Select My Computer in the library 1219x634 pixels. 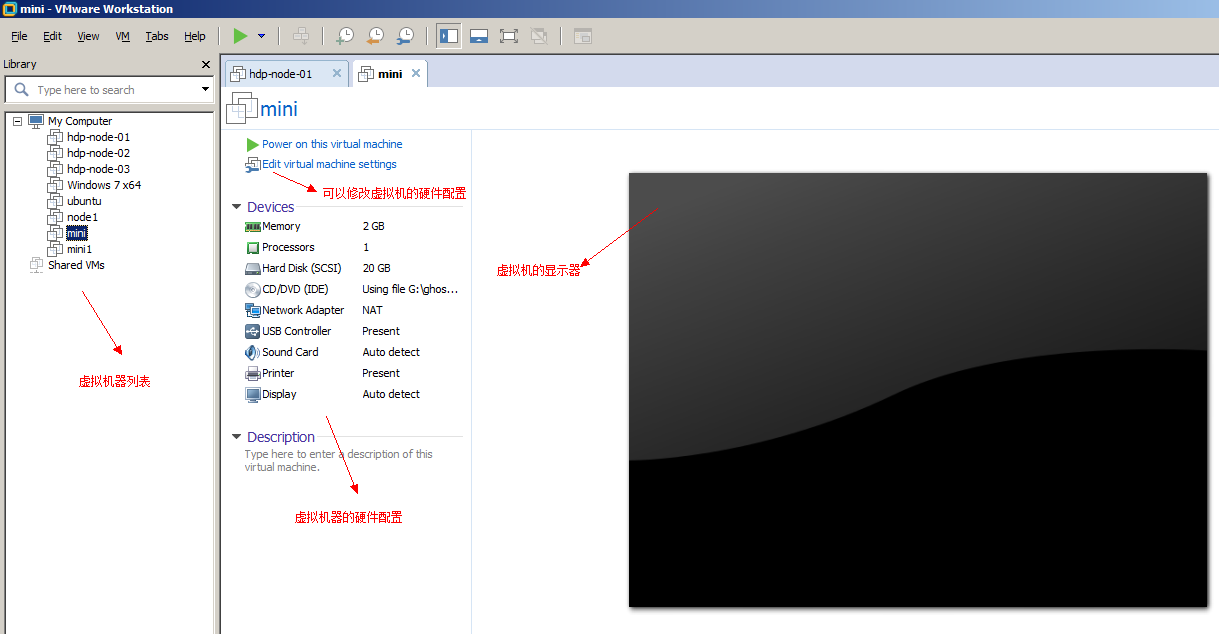(80, 121)
